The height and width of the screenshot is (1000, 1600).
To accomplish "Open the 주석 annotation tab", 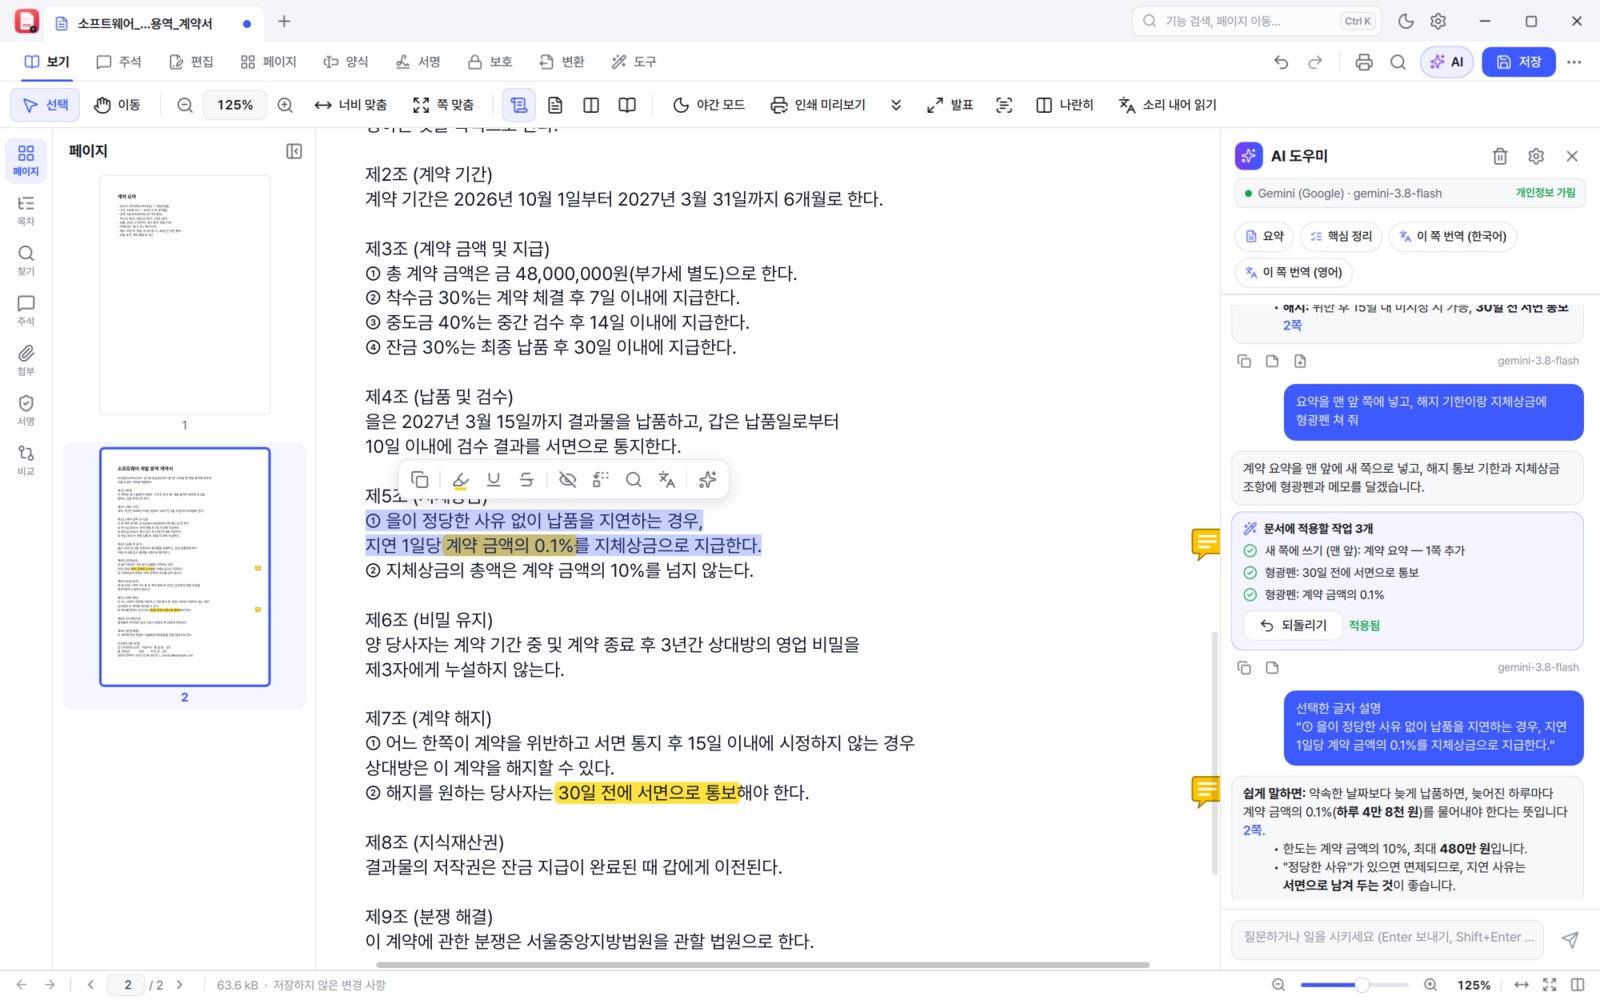I will click(119, 62).
